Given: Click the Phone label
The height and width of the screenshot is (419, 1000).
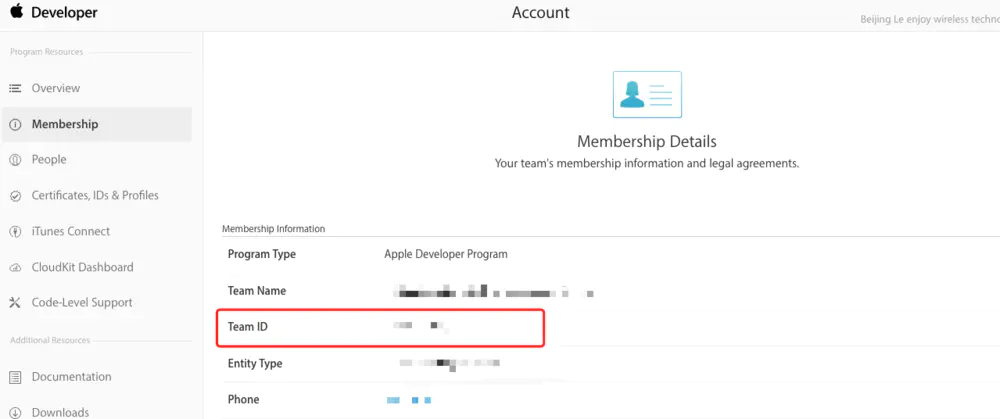Looking at the screenshot, I should coord(243,399).
